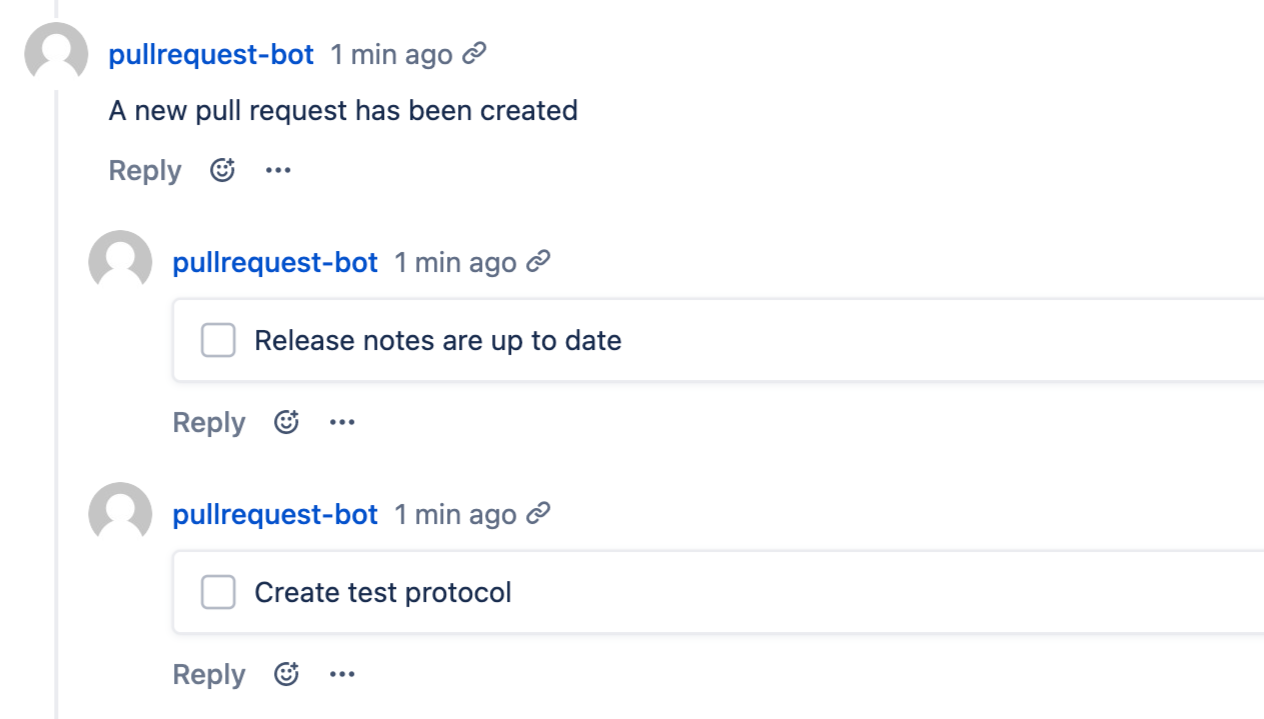Copy permalink of the Create test protocol comment
1264x719 pixels.
539,514
